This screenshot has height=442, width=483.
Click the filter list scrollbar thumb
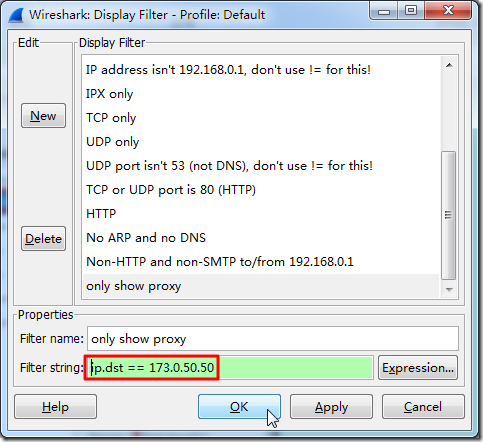tap(449, 215)
